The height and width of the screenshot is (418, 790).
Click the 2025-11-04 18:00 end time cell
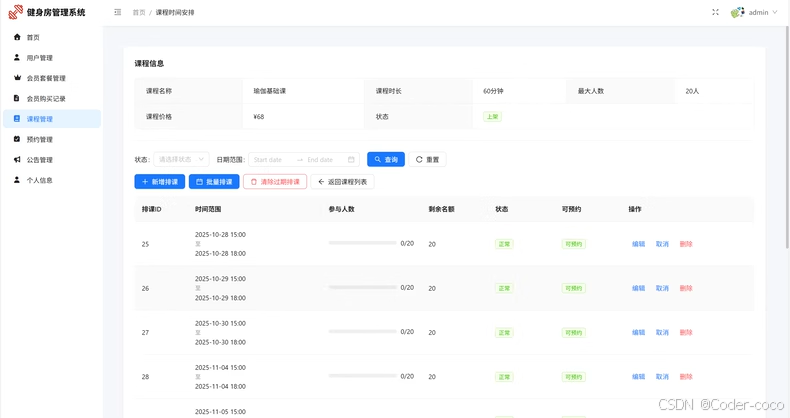click(x=220, y=386)
